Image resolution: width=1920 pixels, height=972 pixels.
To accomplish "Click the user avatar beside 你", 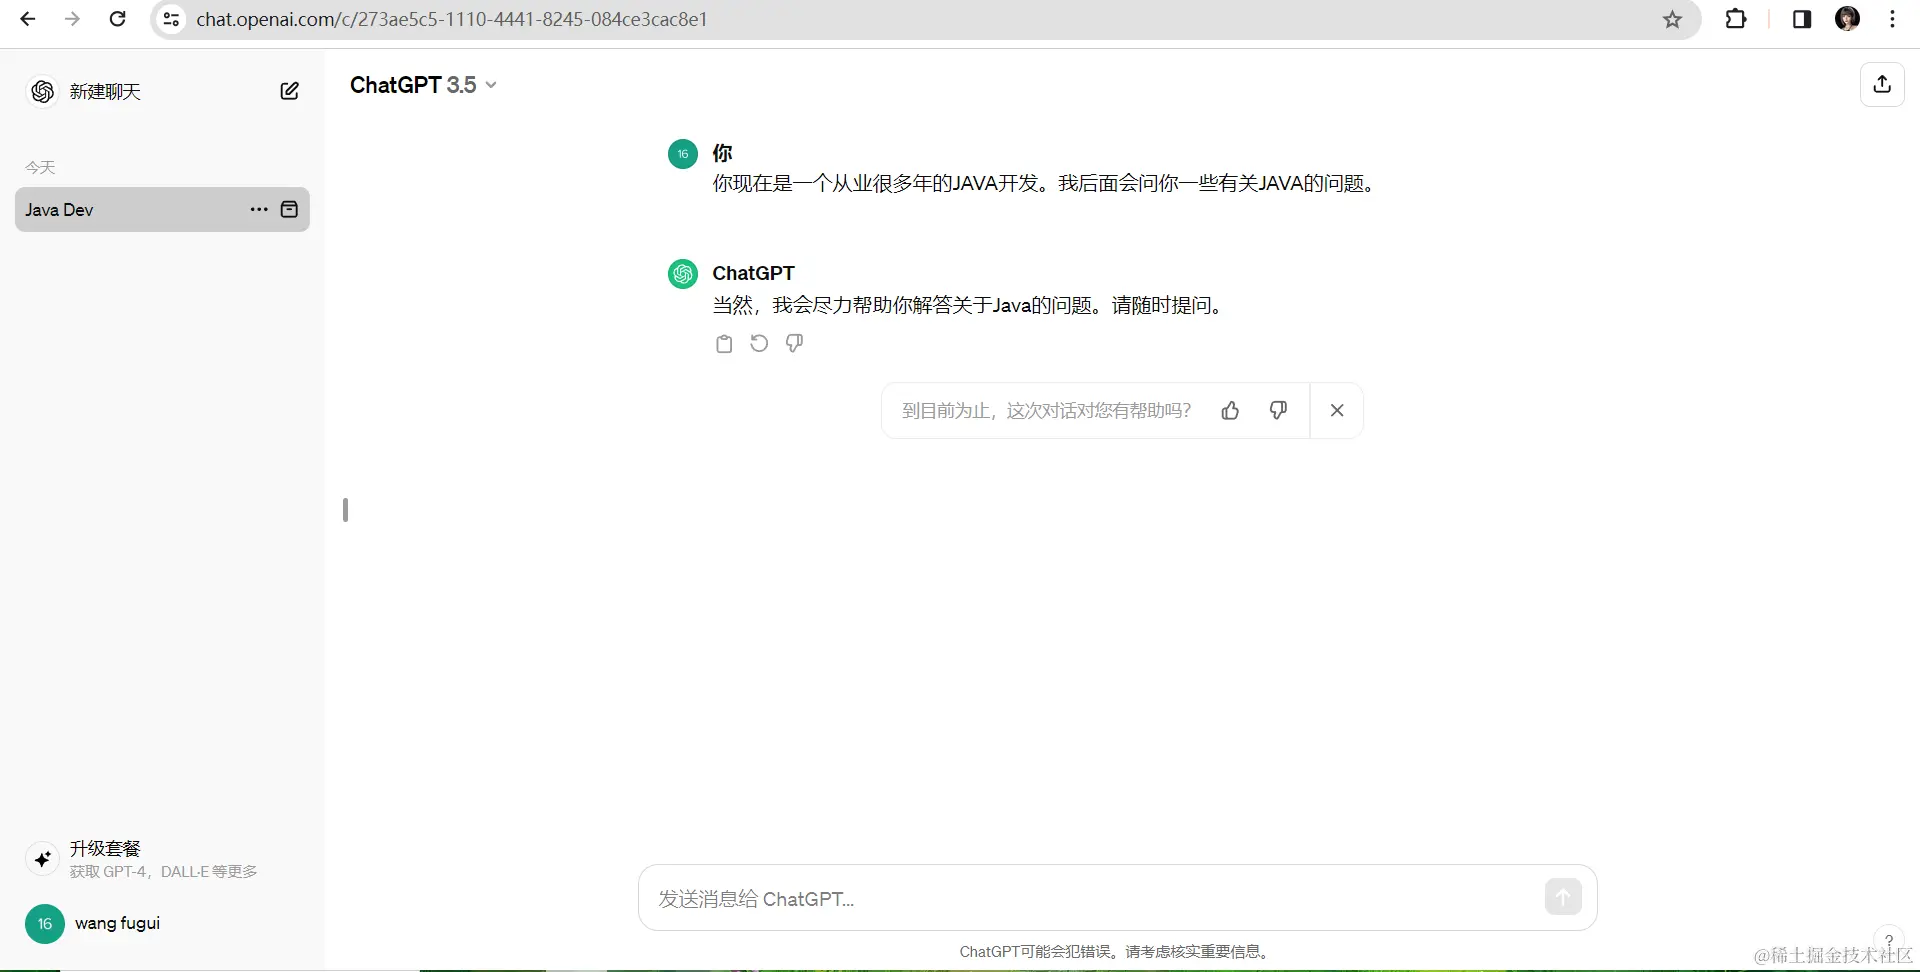I will (x=682, y=153).
